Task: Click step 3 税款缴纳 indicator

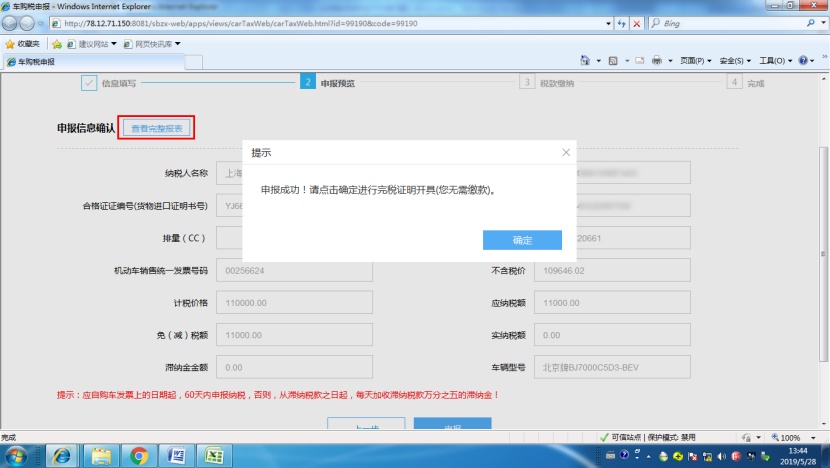Action: (x=527, y=82)
